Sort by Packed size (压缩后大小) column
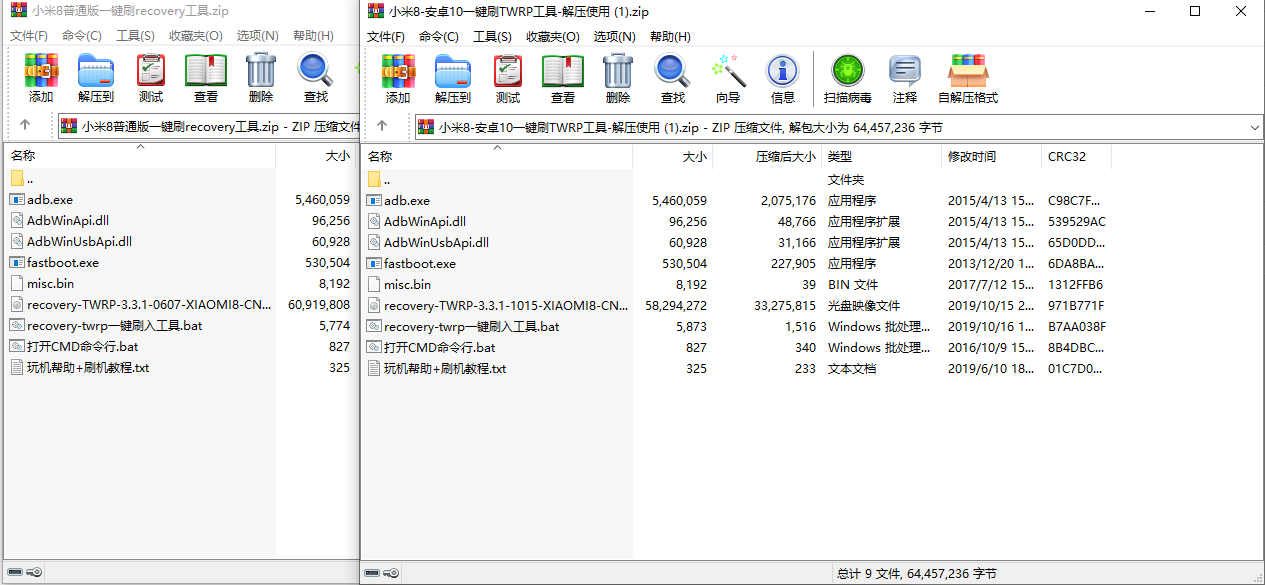The height and width of the screenshot is (585, 1265). pyautogui.click(x=767, y=157)
